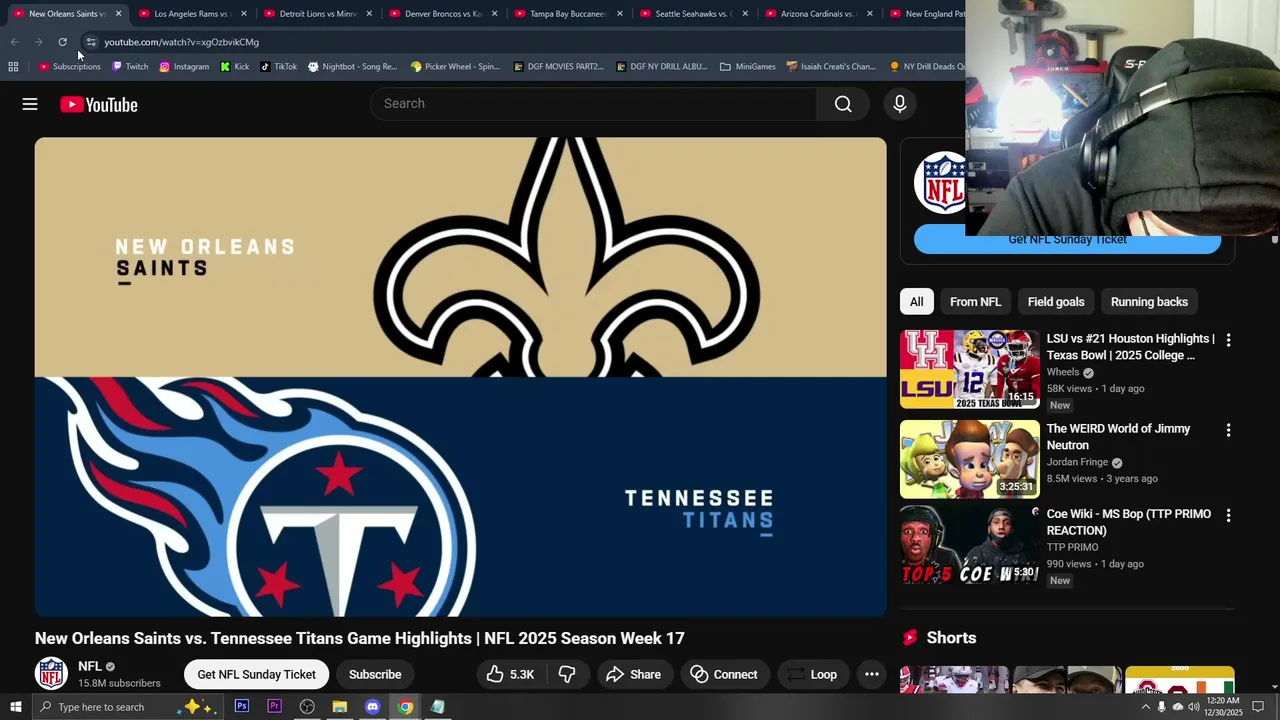This screenshot has width=1280, height=720.
Task: Click the Wheels channel name
Action: tap(1063, 372)
